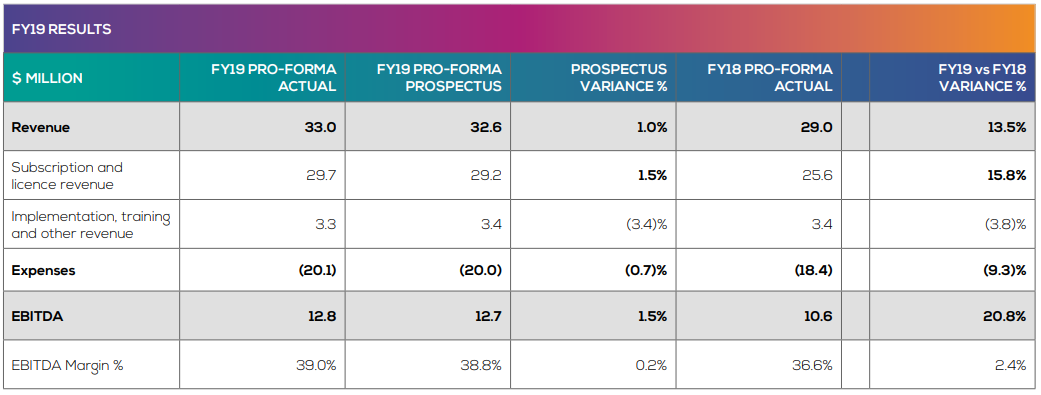Click the FY19 RESULTS title banner
This screenshot has height=395, width=1041.
click(x=519, y=29)
